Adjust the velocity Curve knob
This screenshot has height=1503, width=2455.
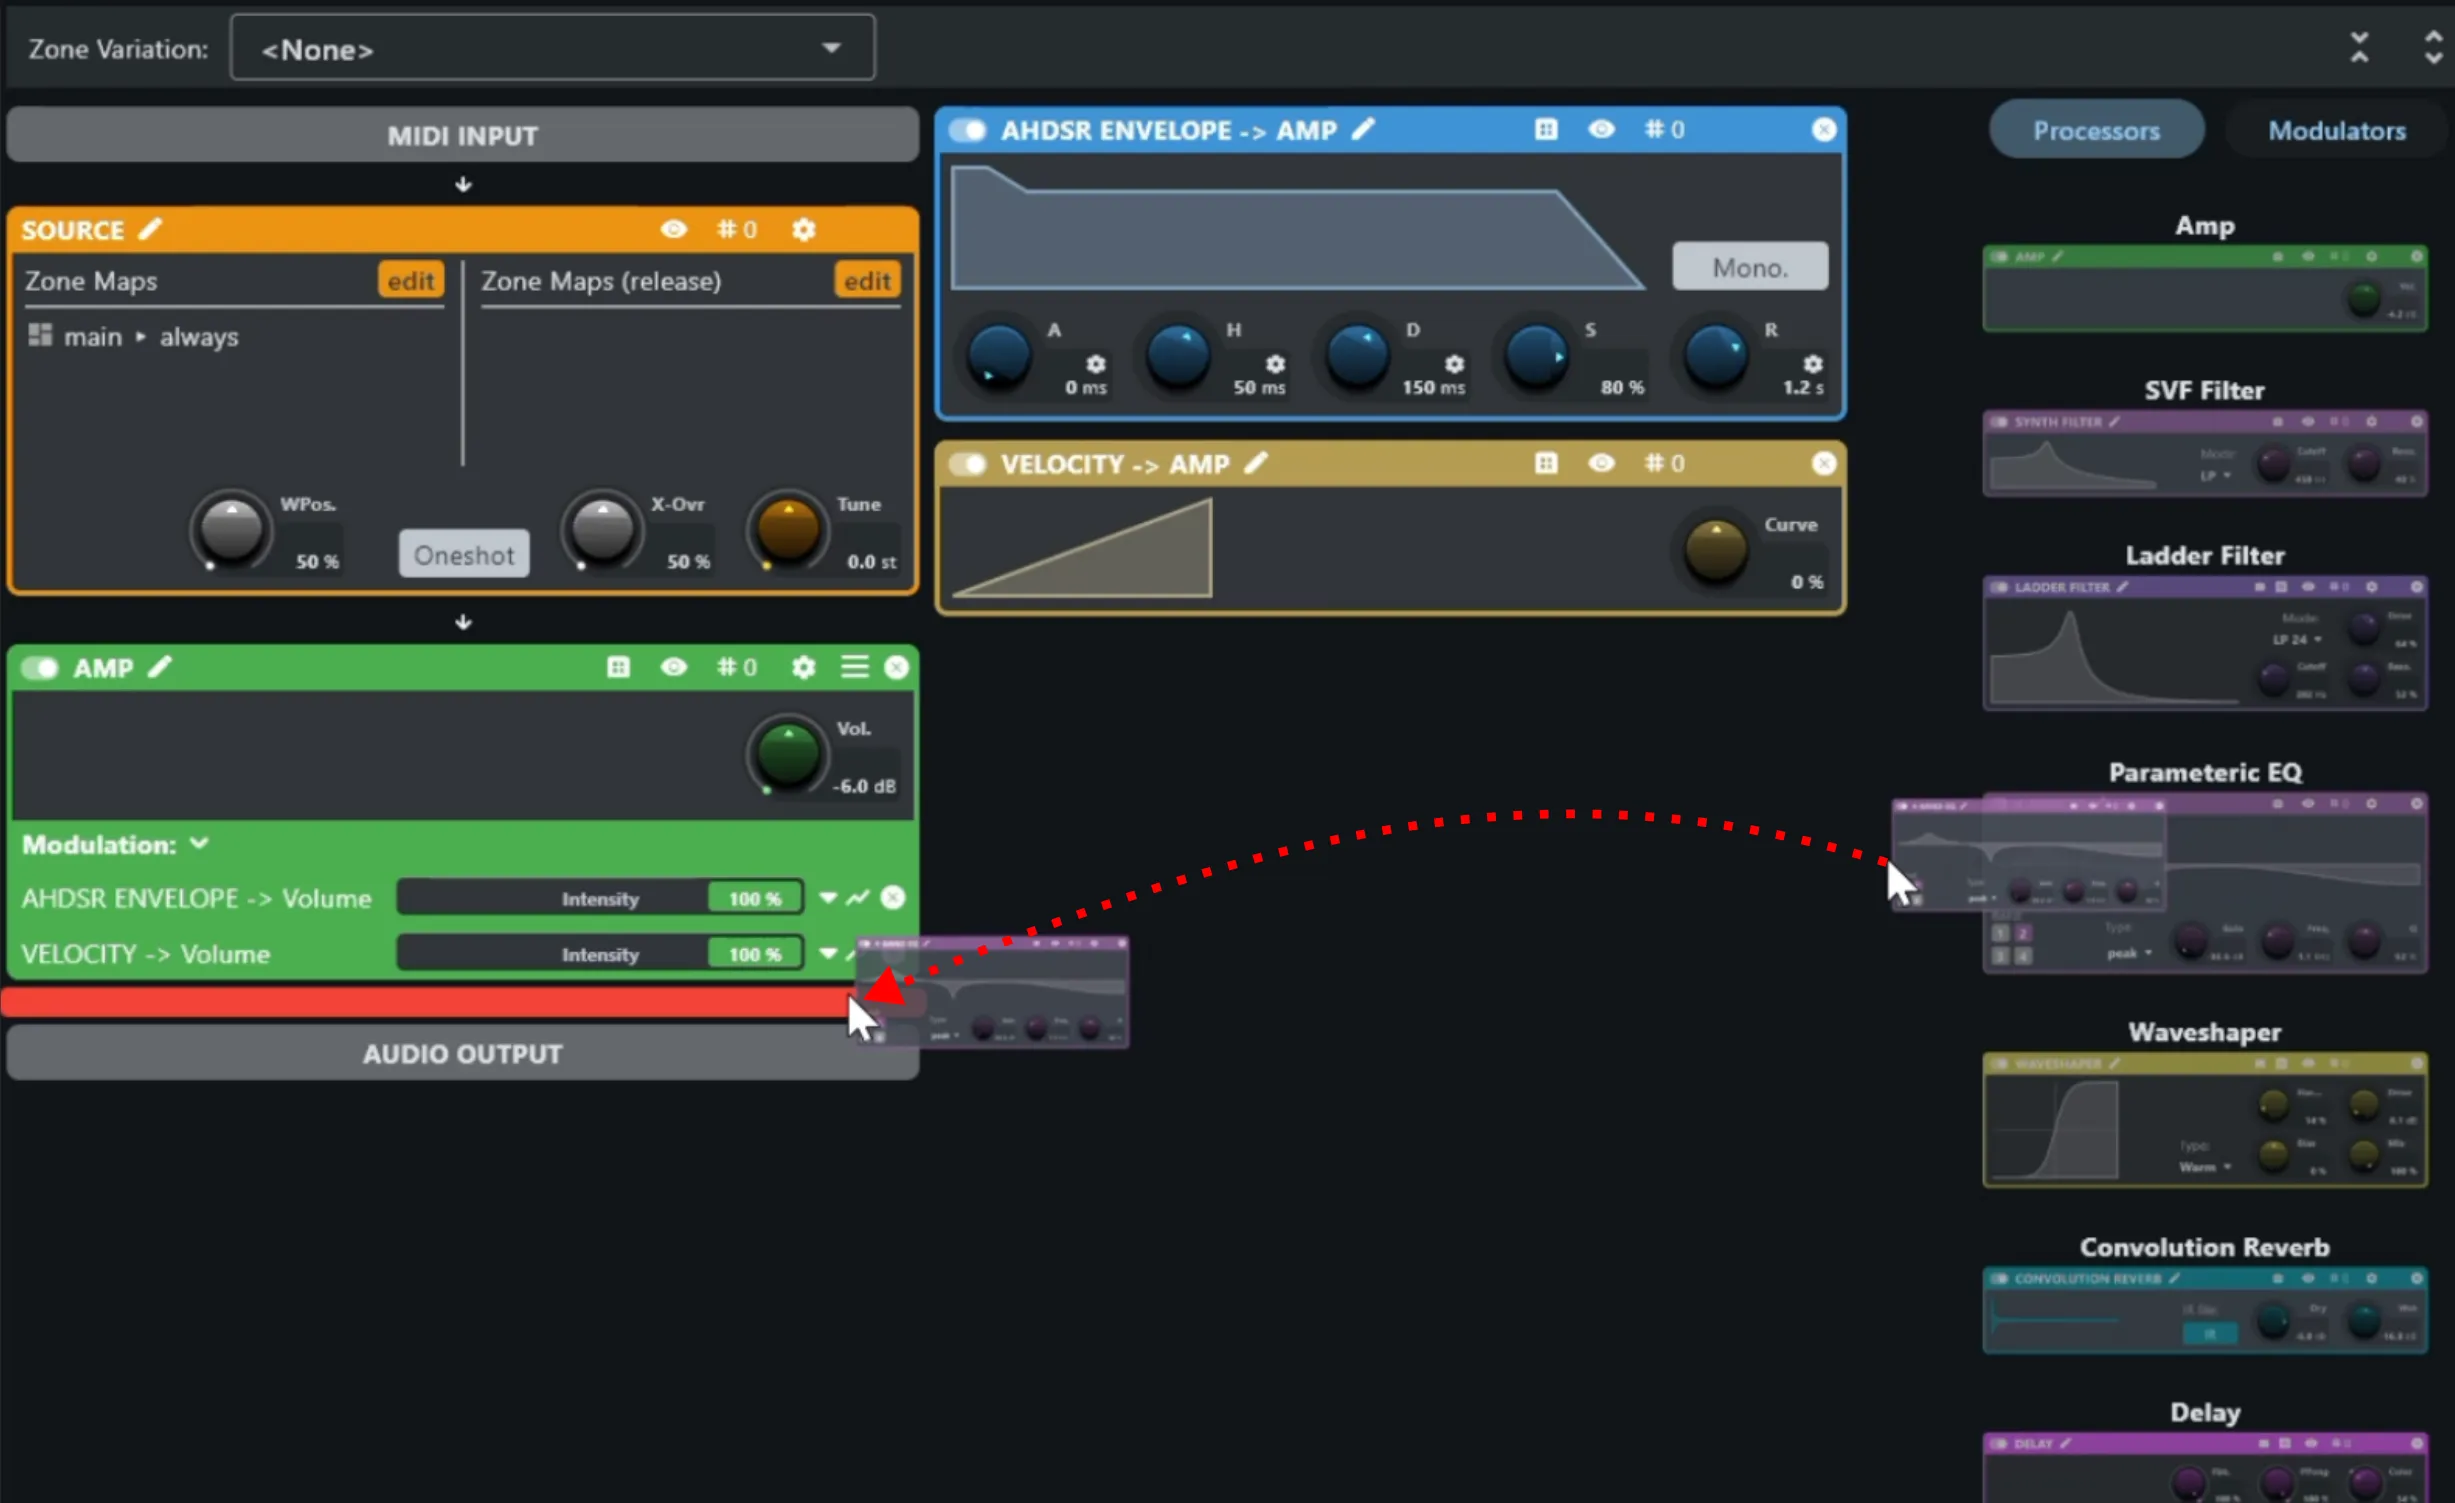(x=1715, y=549)
